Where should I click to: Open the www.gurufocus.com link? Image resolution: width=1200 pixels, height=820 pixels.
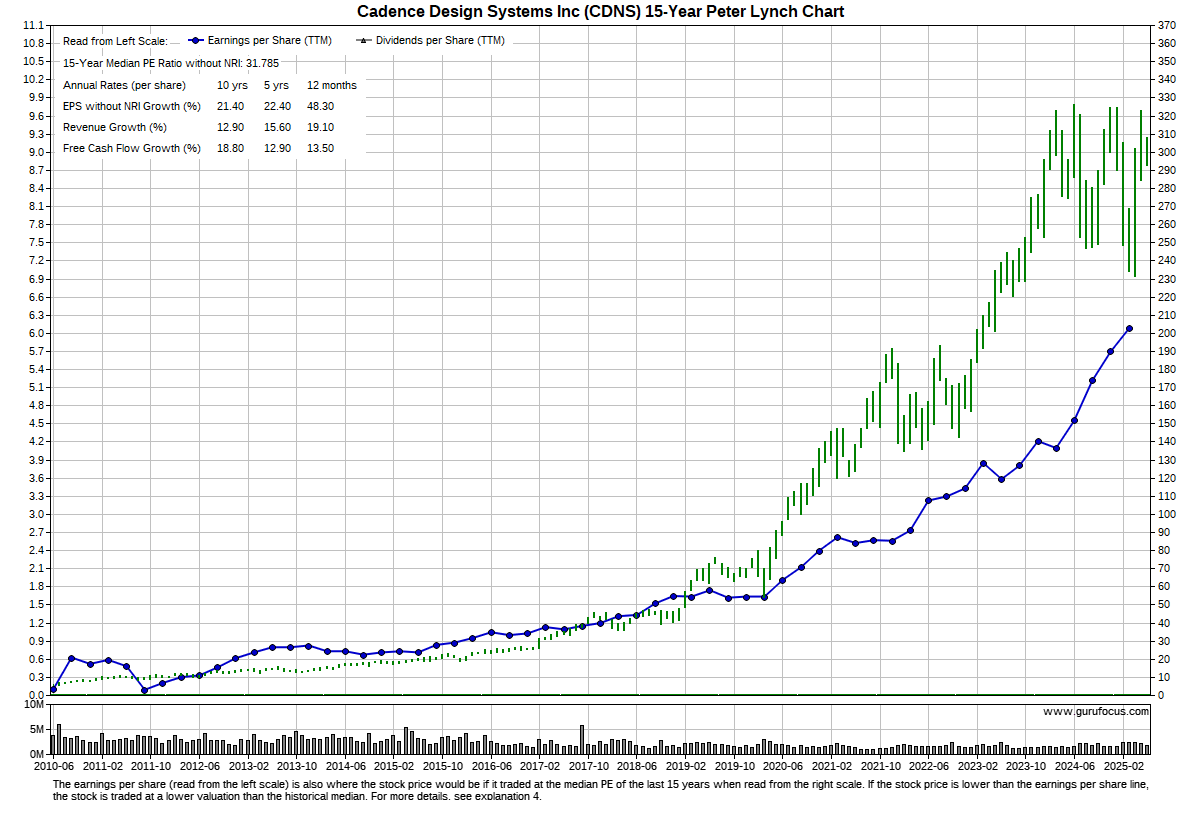[x=1096, y=712]
